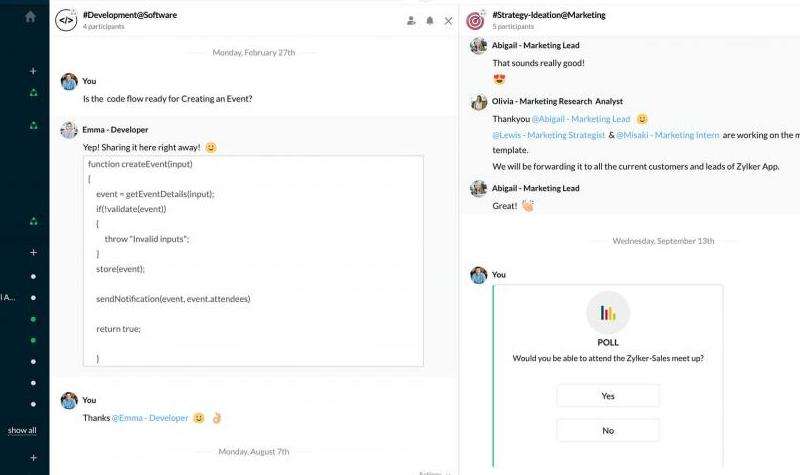Click the plus icon directly beneath Home
800x475 pixels.
coord(33,71)
